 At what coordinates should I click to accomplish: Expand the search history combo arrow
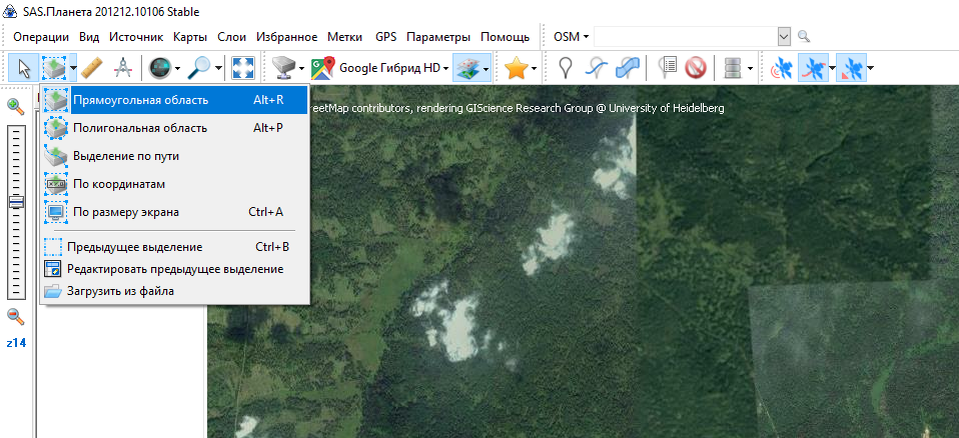[785, 37]
